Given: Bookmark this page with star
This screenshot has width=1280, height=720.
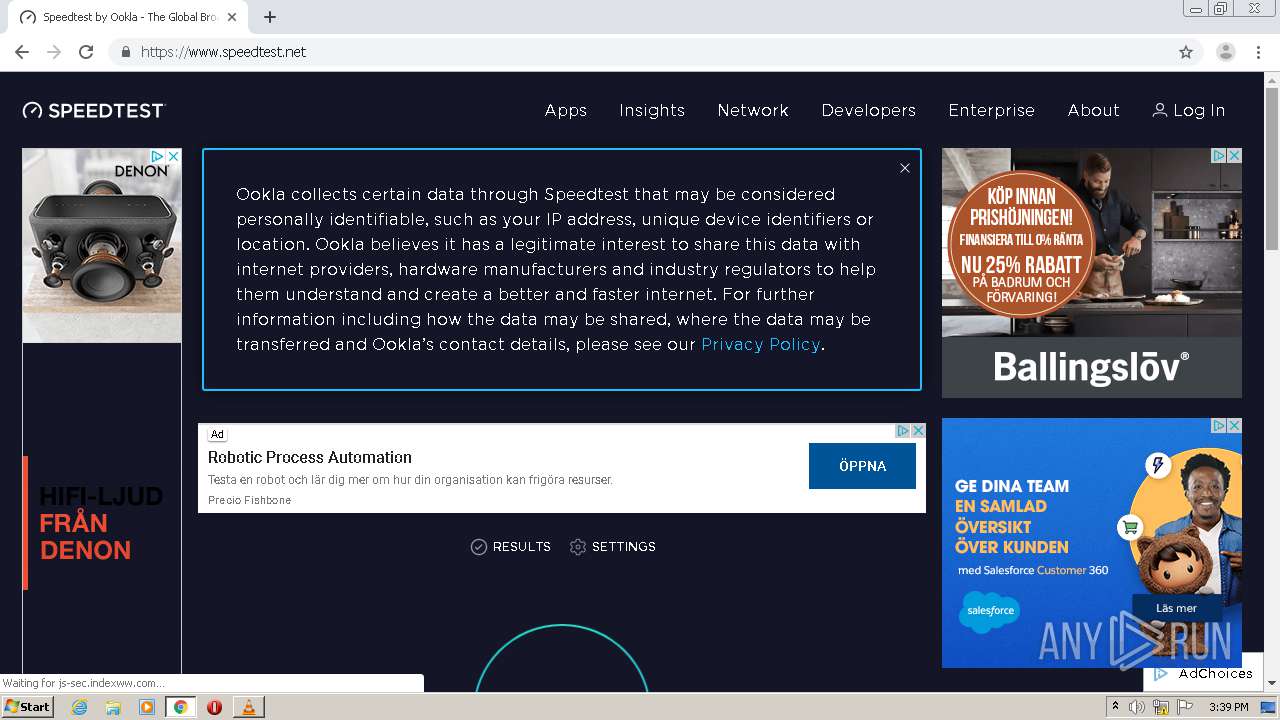Looking at the screenshot, I should click(1186, 52).
